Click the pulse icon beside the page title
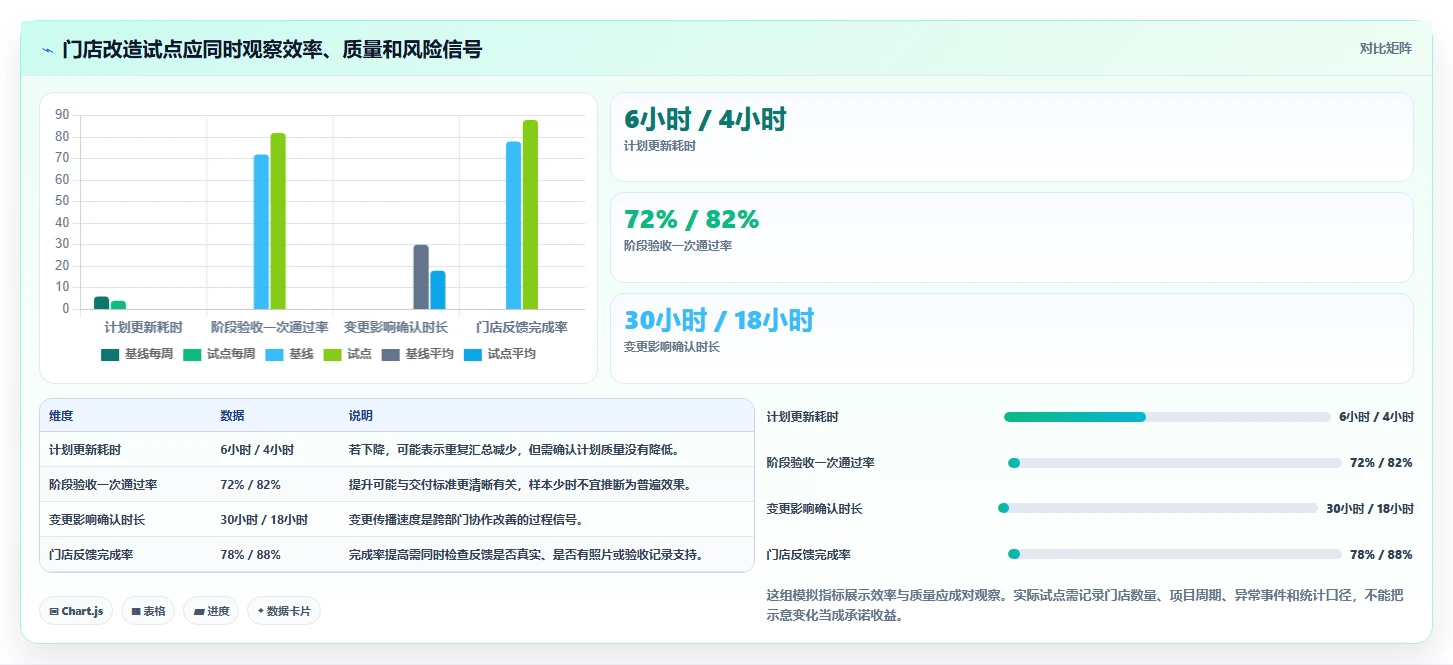Viewport: 1453px width, 665px height. click(x=48, y=49)
